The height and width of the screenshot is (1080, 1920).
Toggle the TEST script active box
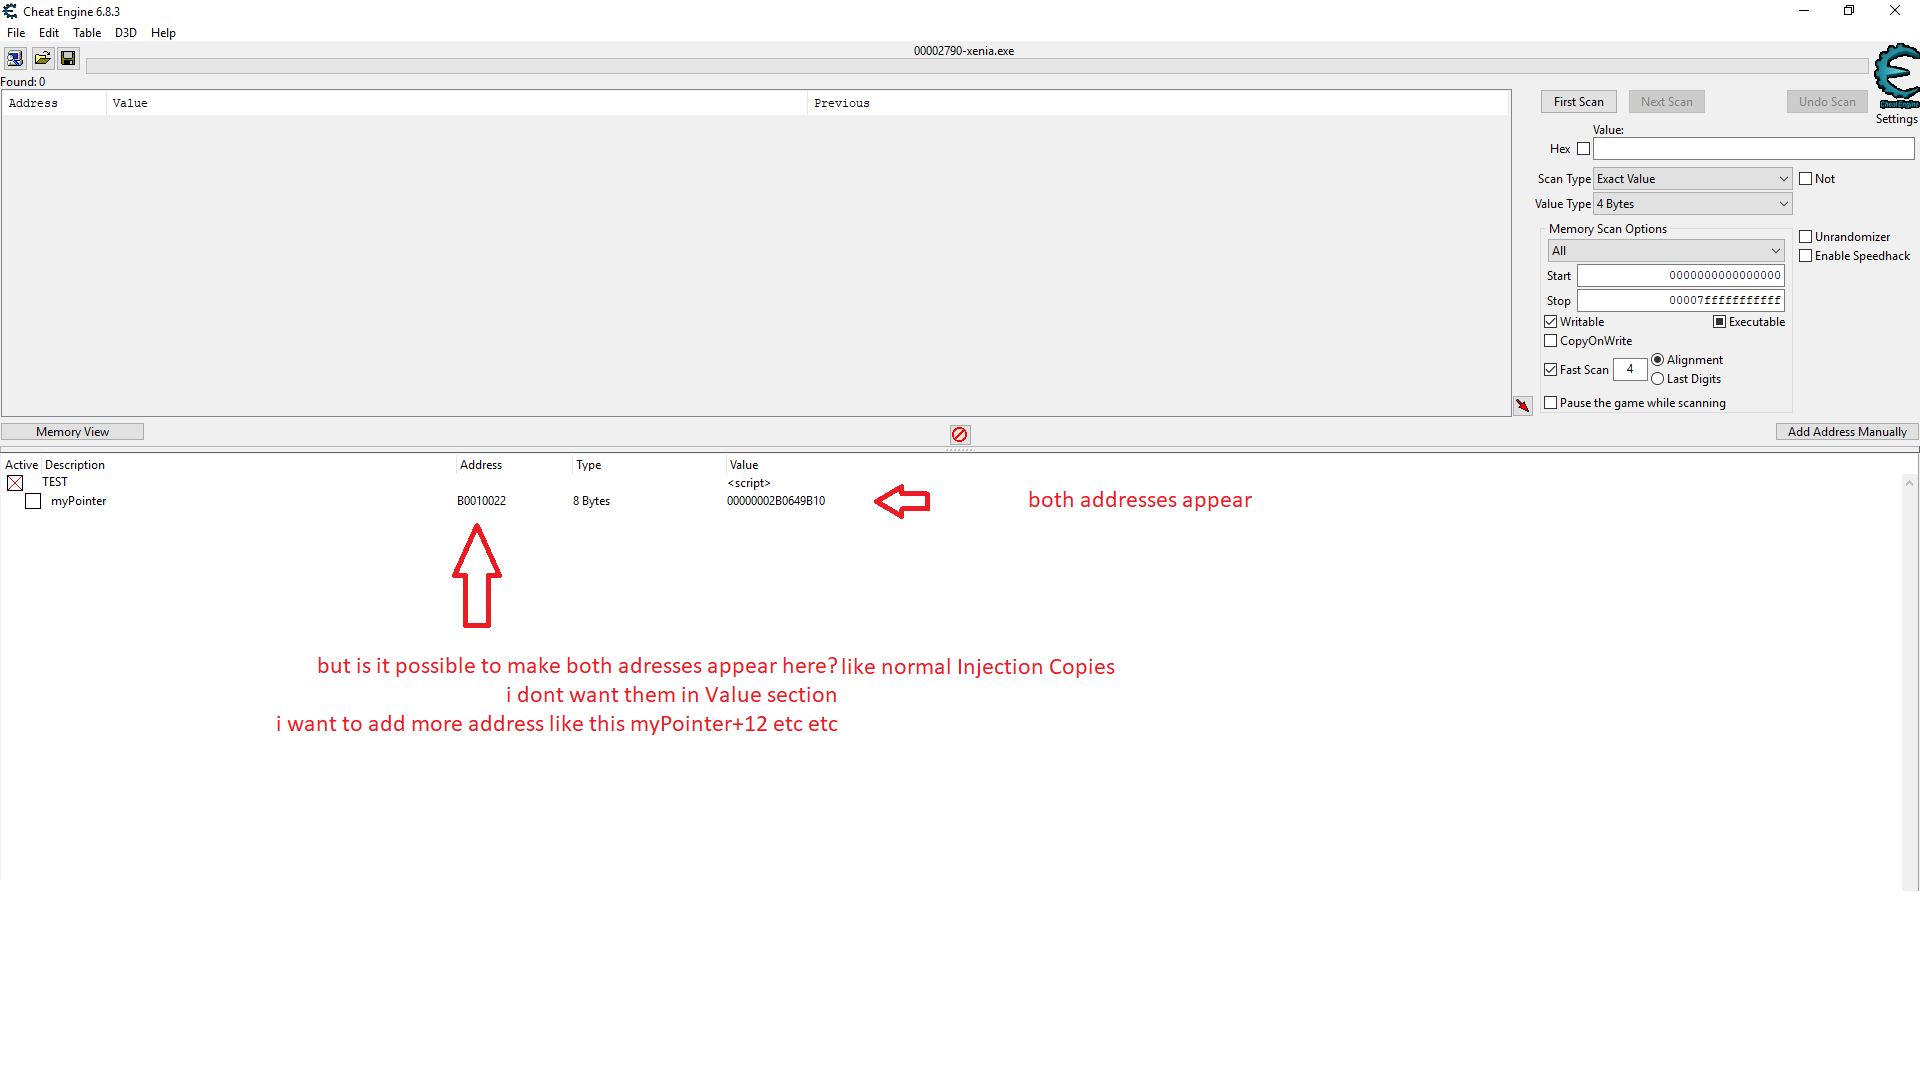pos(15,483)
